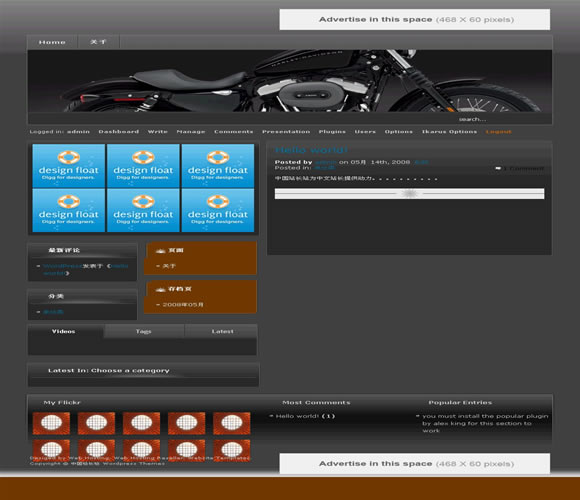
Task: Open Ikarus Options in the admin bar
Action: 449,132
